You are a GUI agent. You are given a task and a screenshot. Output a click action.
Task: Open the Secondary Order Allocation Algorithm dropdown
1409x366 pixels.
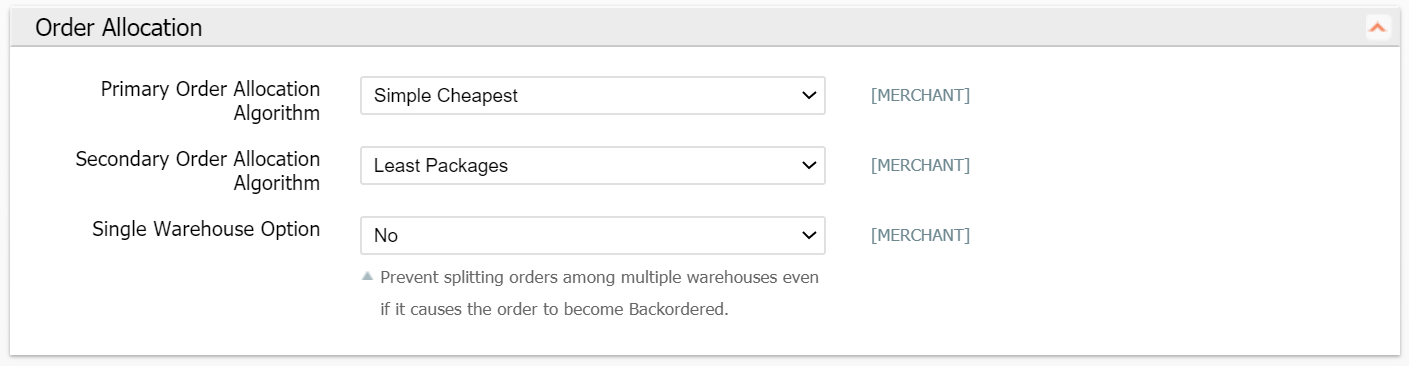[593, 166]
